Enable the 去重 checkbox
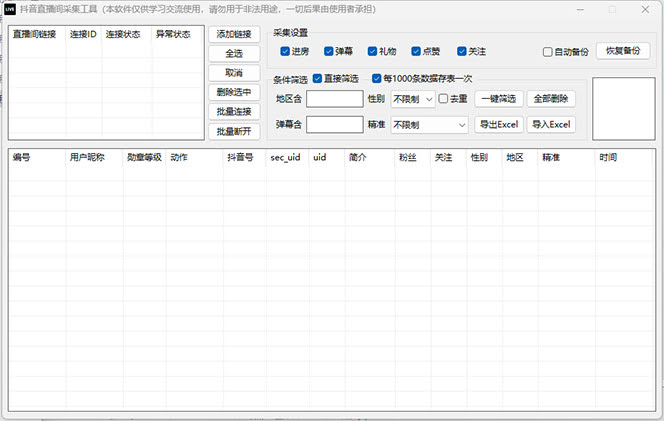This screenshot has width=664, height=421. [444, 99]
